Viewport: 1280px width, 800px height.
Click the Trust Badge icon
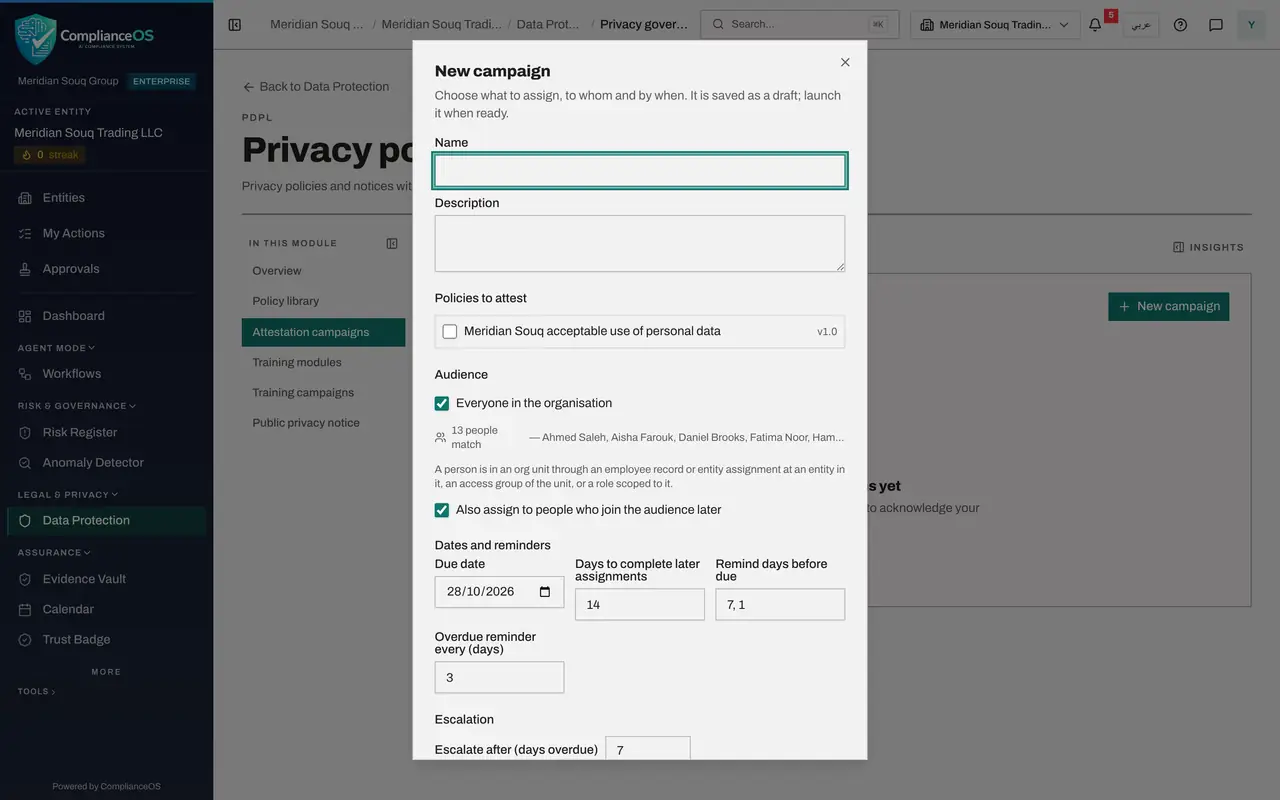25,640
